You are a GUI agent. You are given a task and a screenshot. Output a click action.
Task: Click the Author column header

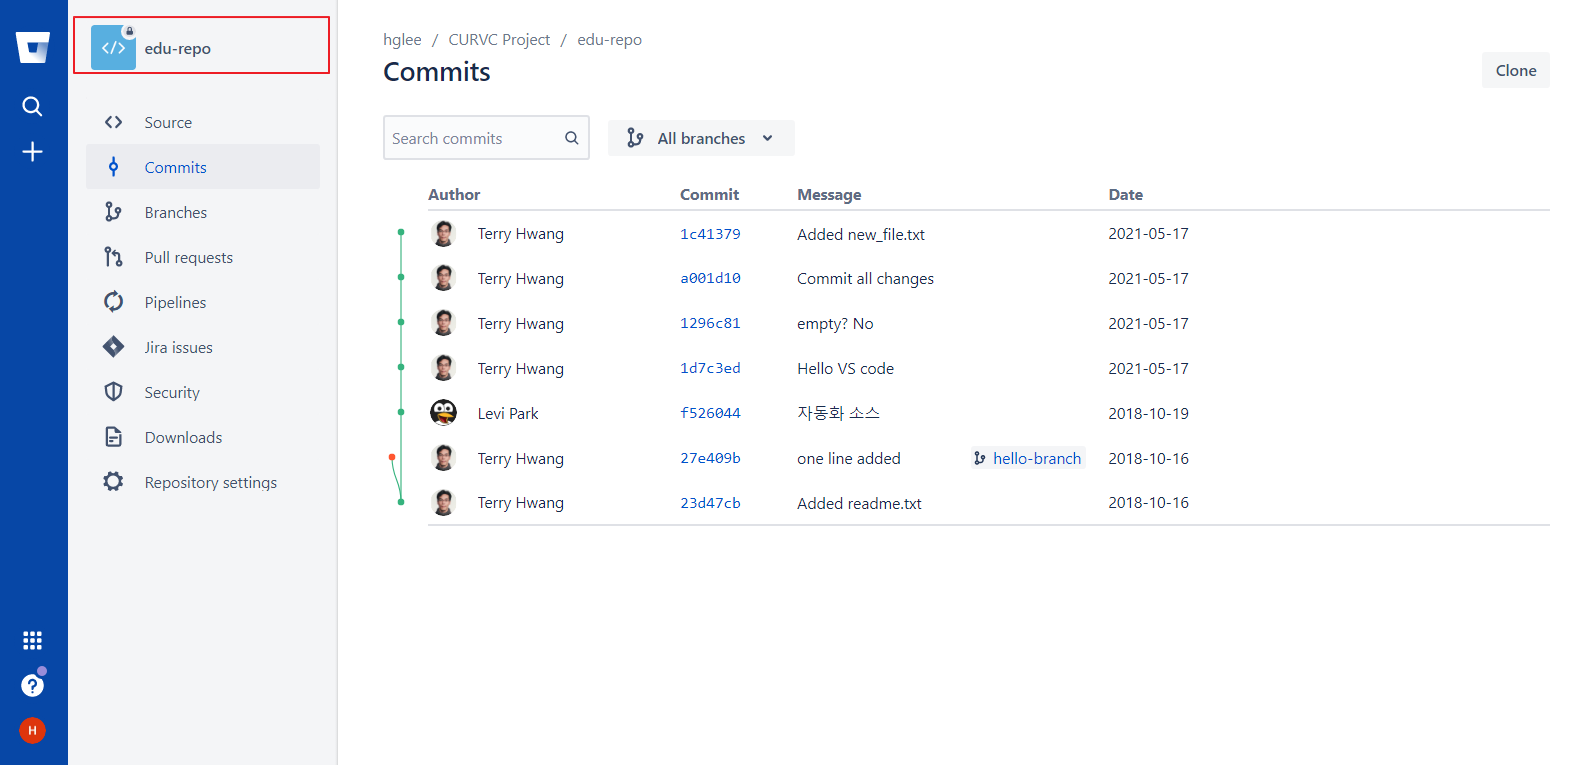tap(454, 194)
